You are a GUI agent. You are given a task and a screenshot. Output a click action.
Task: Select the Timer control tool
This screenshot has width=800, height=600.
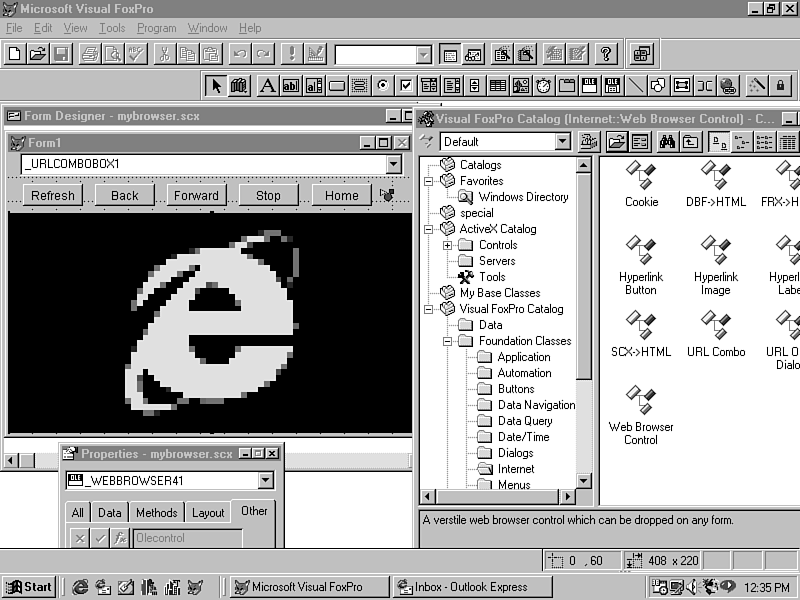pyautogui.click(x=544, y=86)
